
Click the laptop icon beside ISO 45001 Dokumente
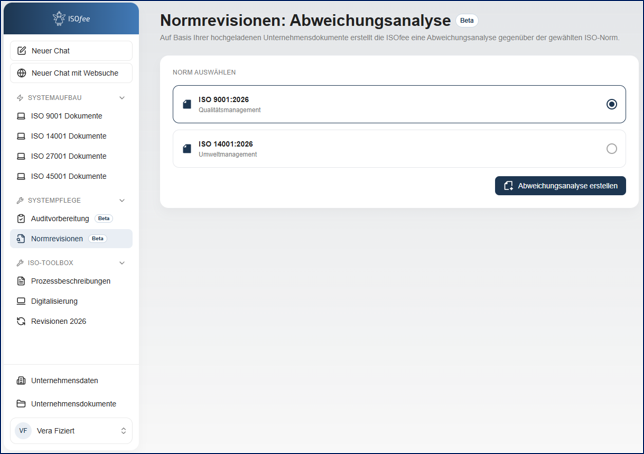point(21,176)
